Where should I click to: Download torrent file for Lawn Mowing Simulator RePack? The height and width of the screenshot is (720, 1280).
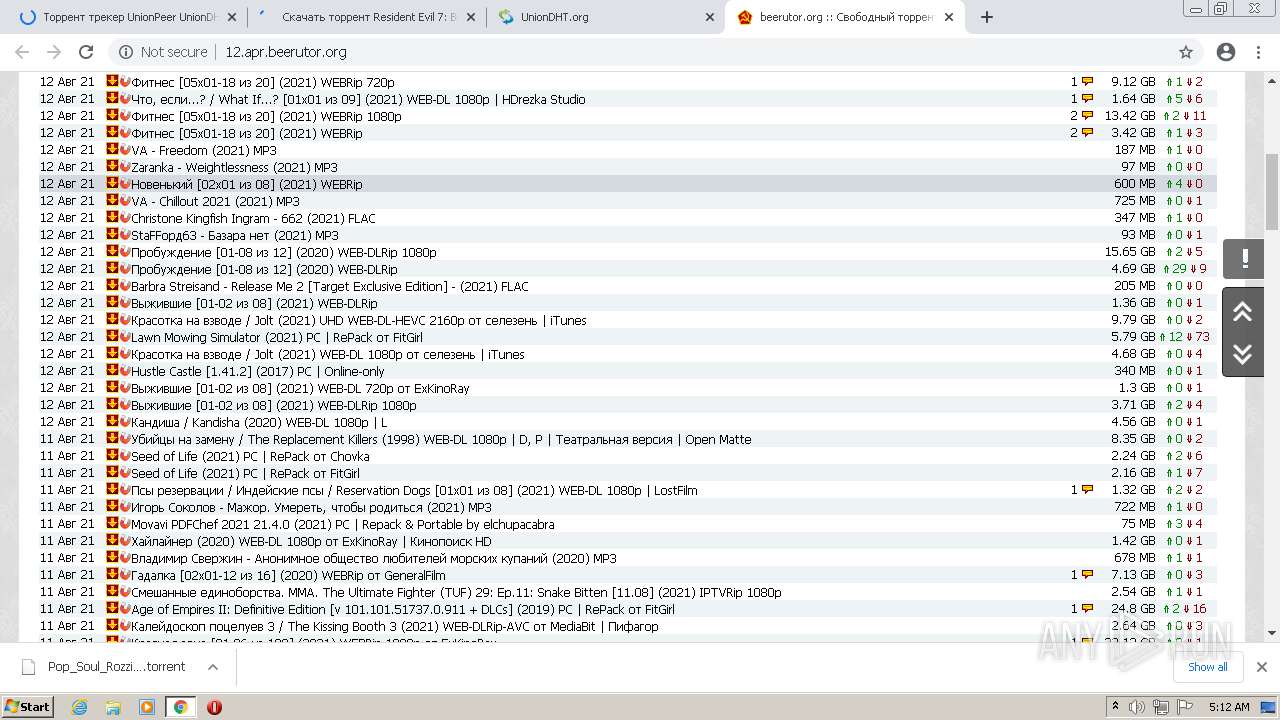[x=112, y=337]
